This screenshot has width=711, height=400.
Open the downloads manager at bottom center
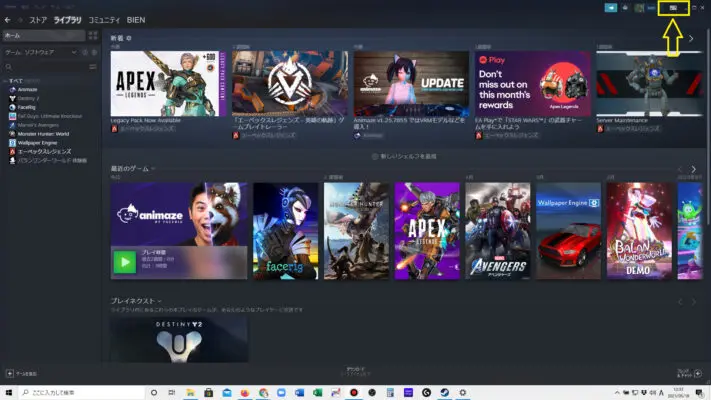pos(356,371)
